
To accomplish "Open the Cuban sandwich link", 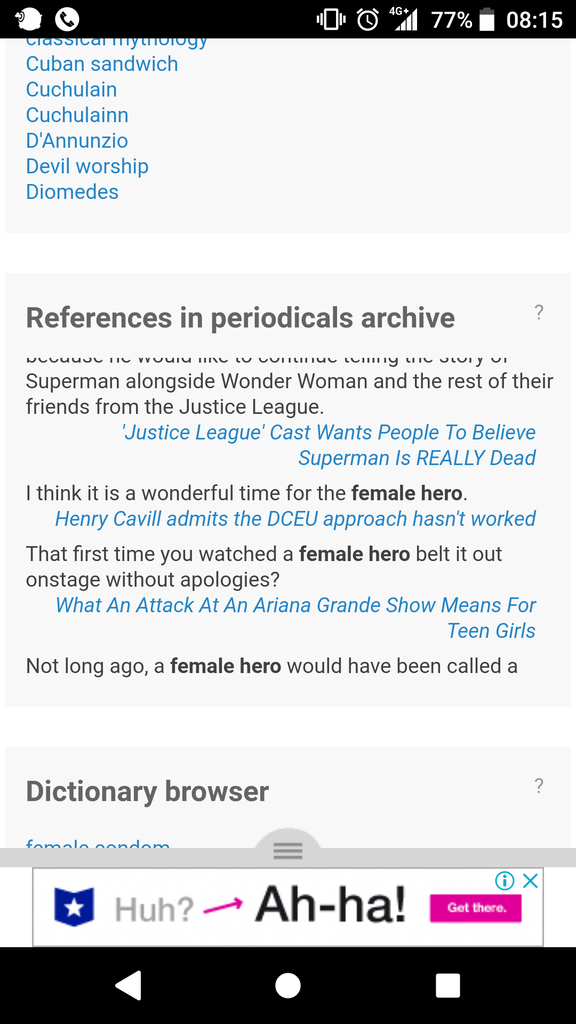I will click(102, 64).
